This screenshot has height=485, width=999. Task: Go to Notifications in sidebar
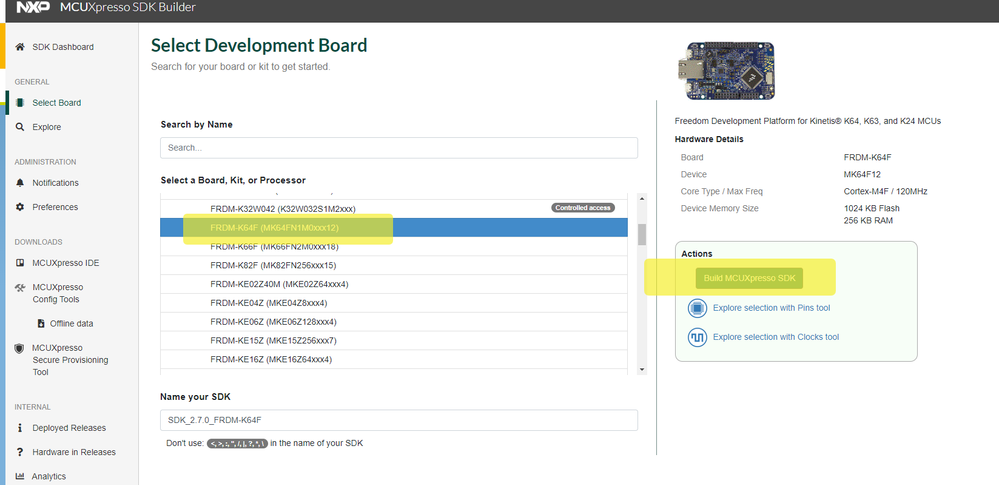pyautogui.click(x=55, y=183)
